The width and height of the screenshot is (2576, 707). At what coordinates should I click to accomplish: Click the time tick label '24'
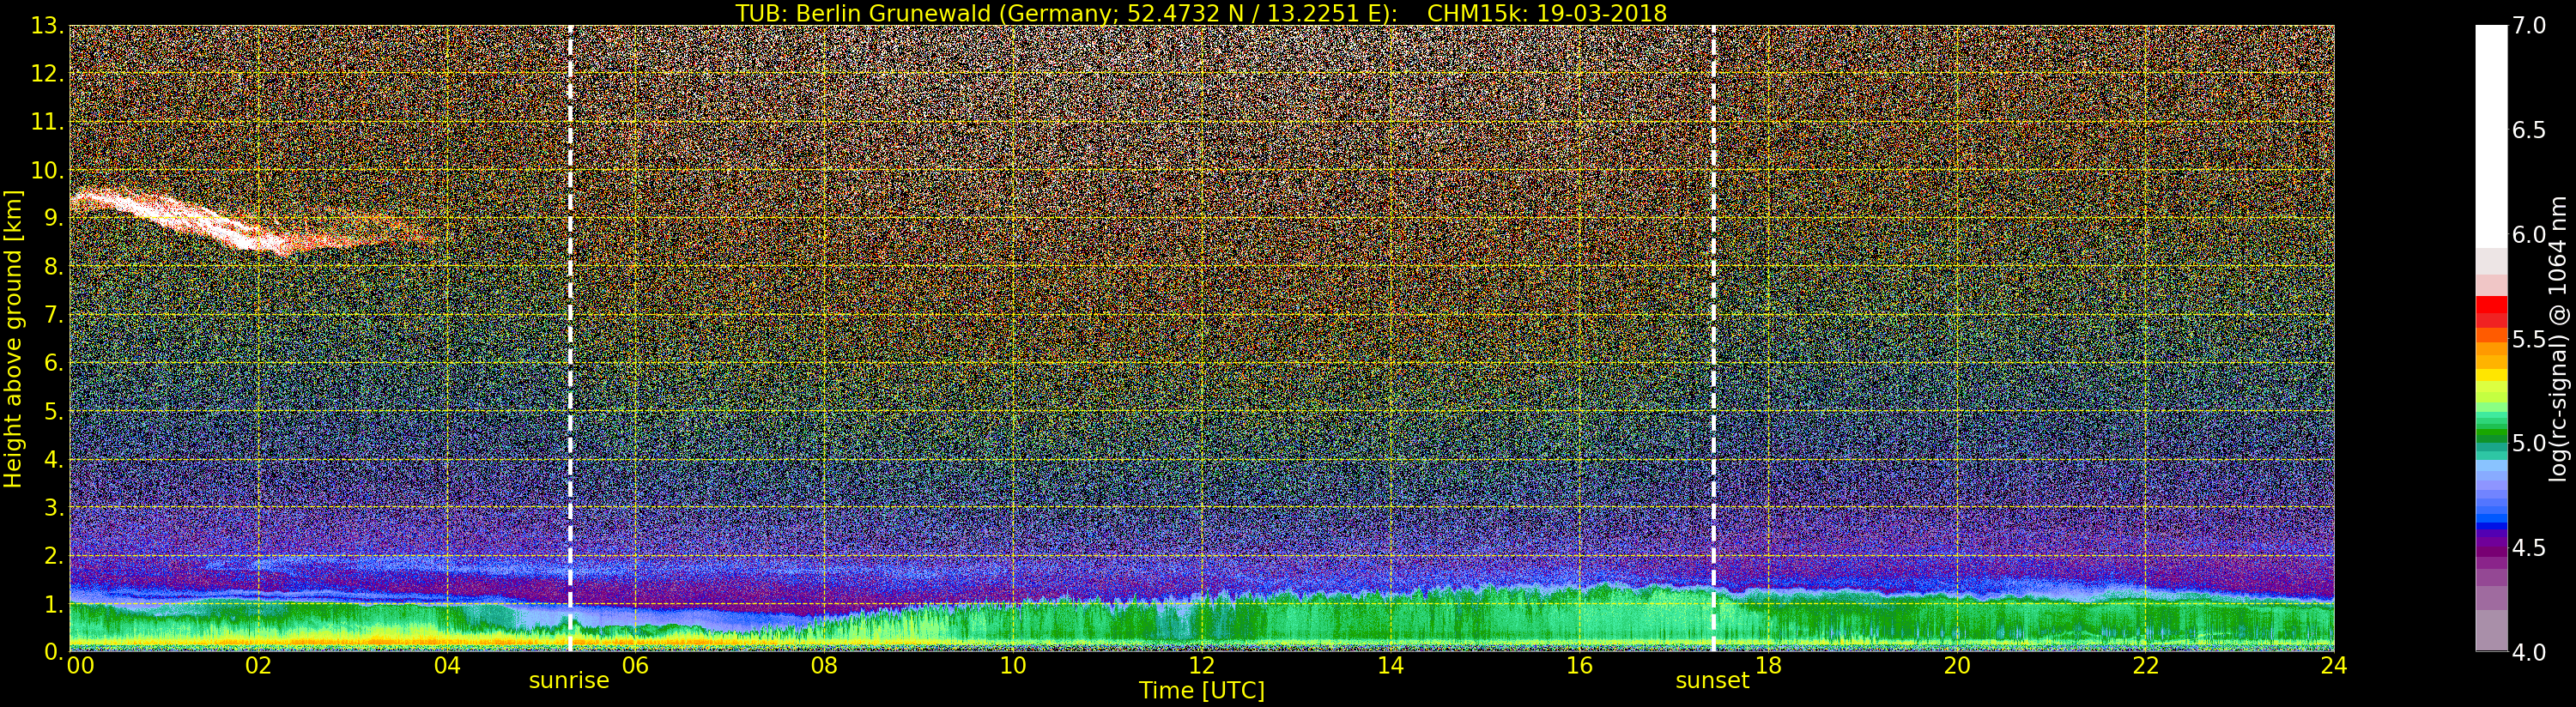coord(2334,665)
